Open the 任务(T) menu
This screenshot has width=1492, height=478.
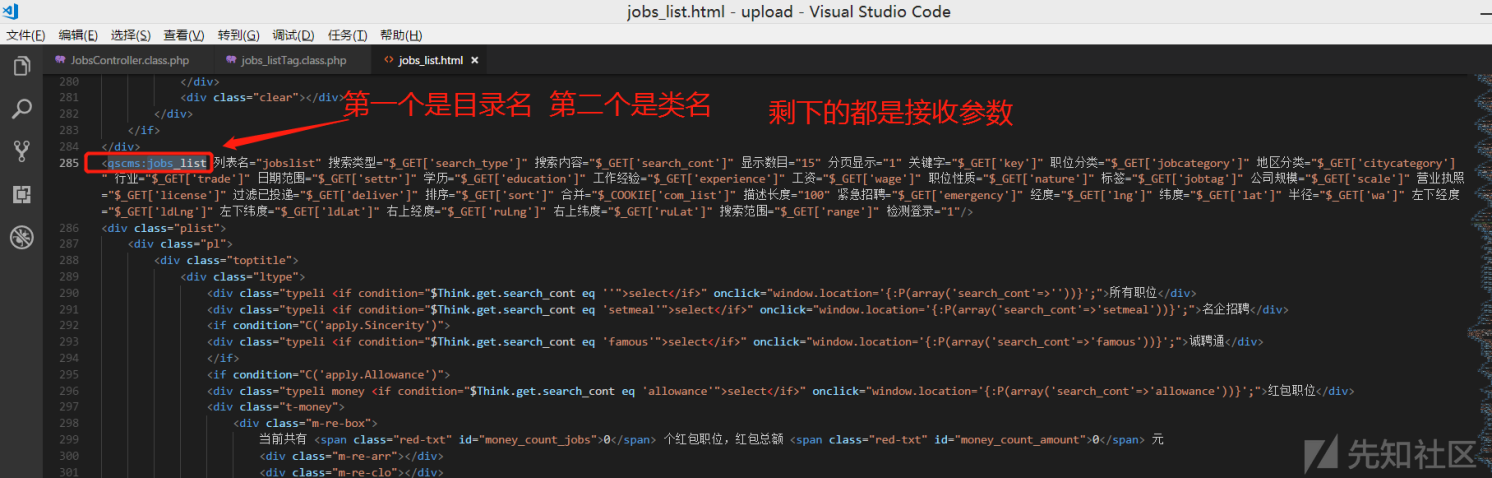click(347, 35)
